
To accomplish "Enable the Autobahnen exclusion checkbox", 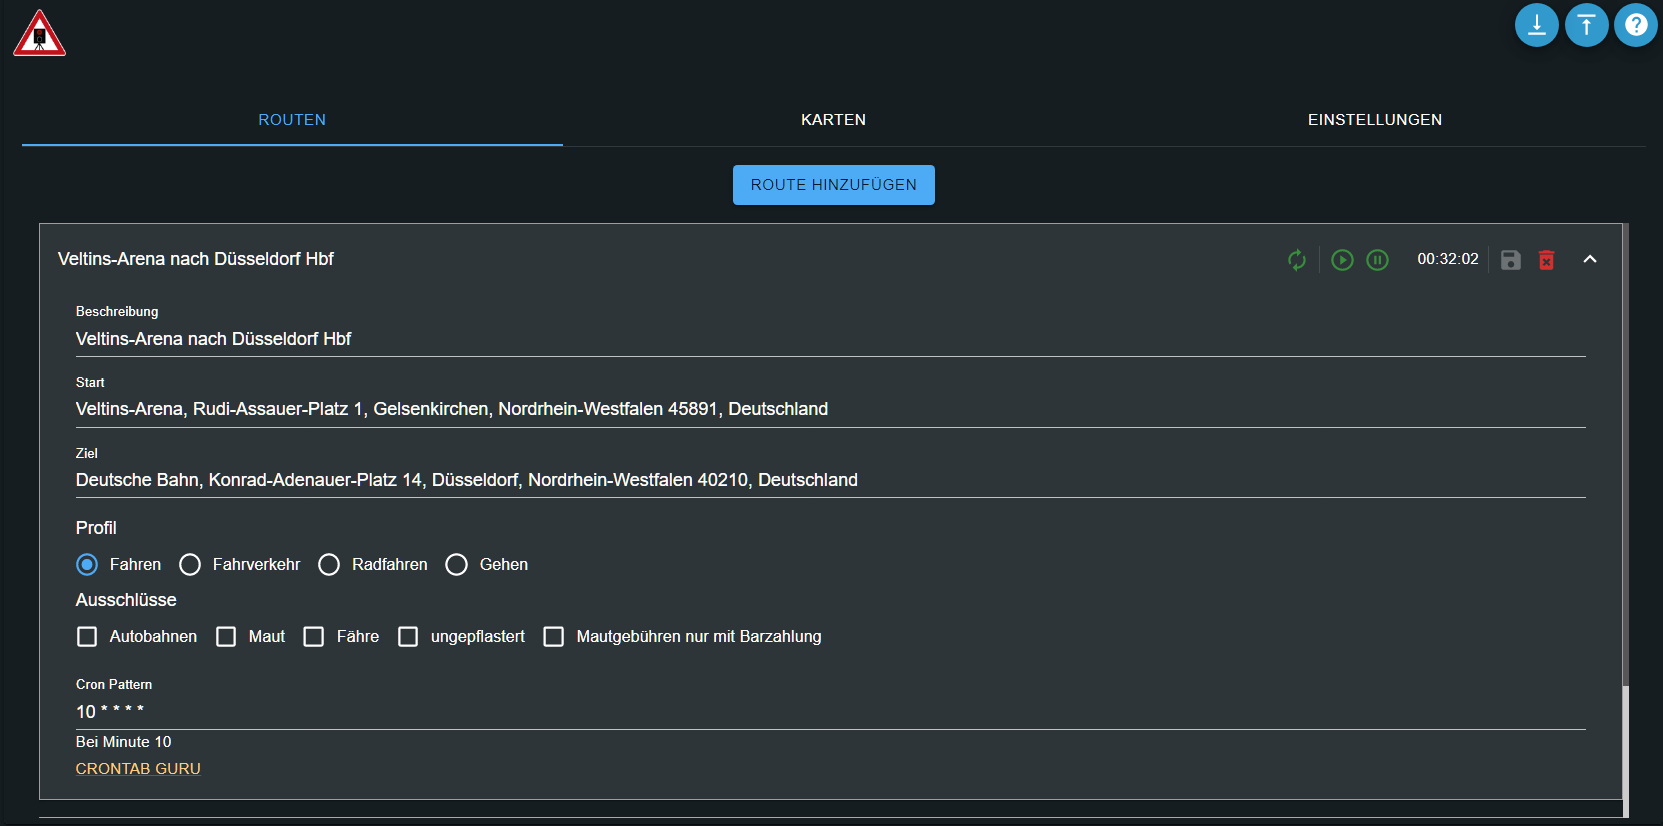I will coord(87,637).
